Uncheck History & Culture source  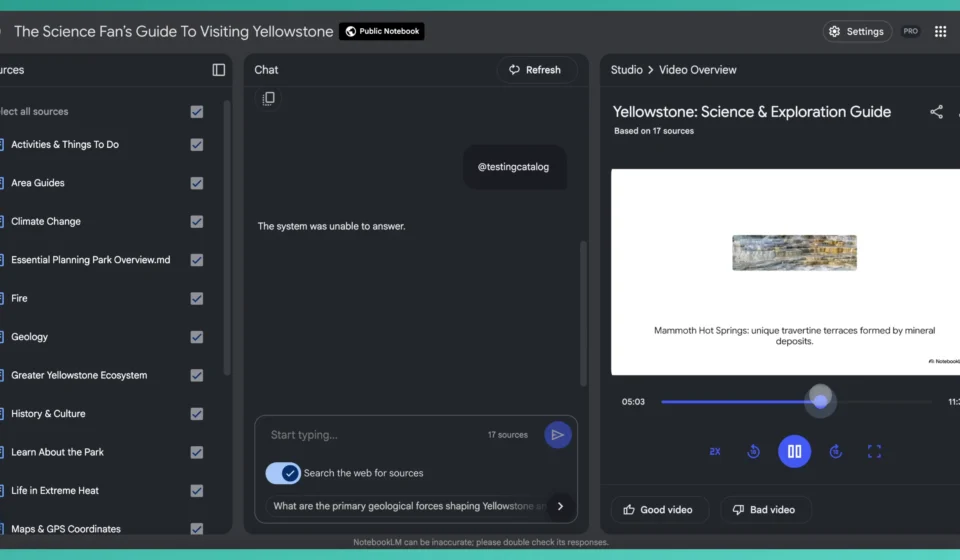[x=197, y=414]
